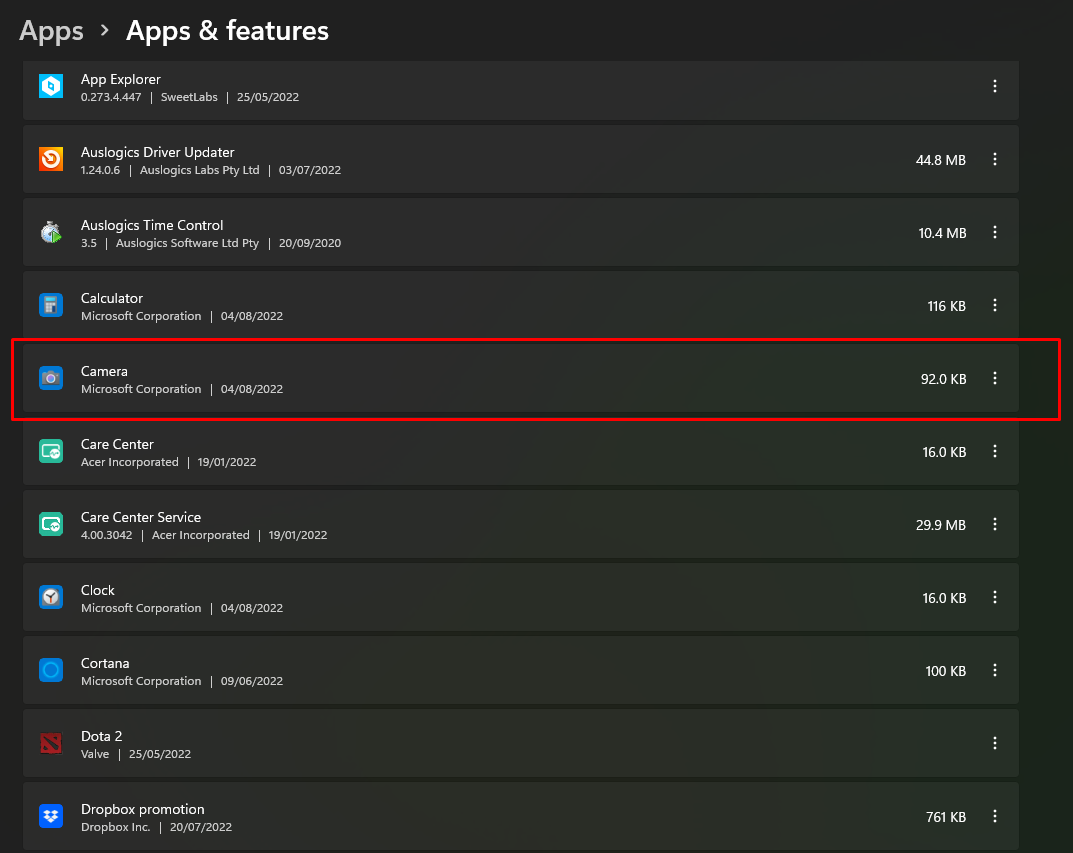The height and width of the screenshot is (853, 1073).
Task: Click the 761 KB size value
Action: pos(946,817)
